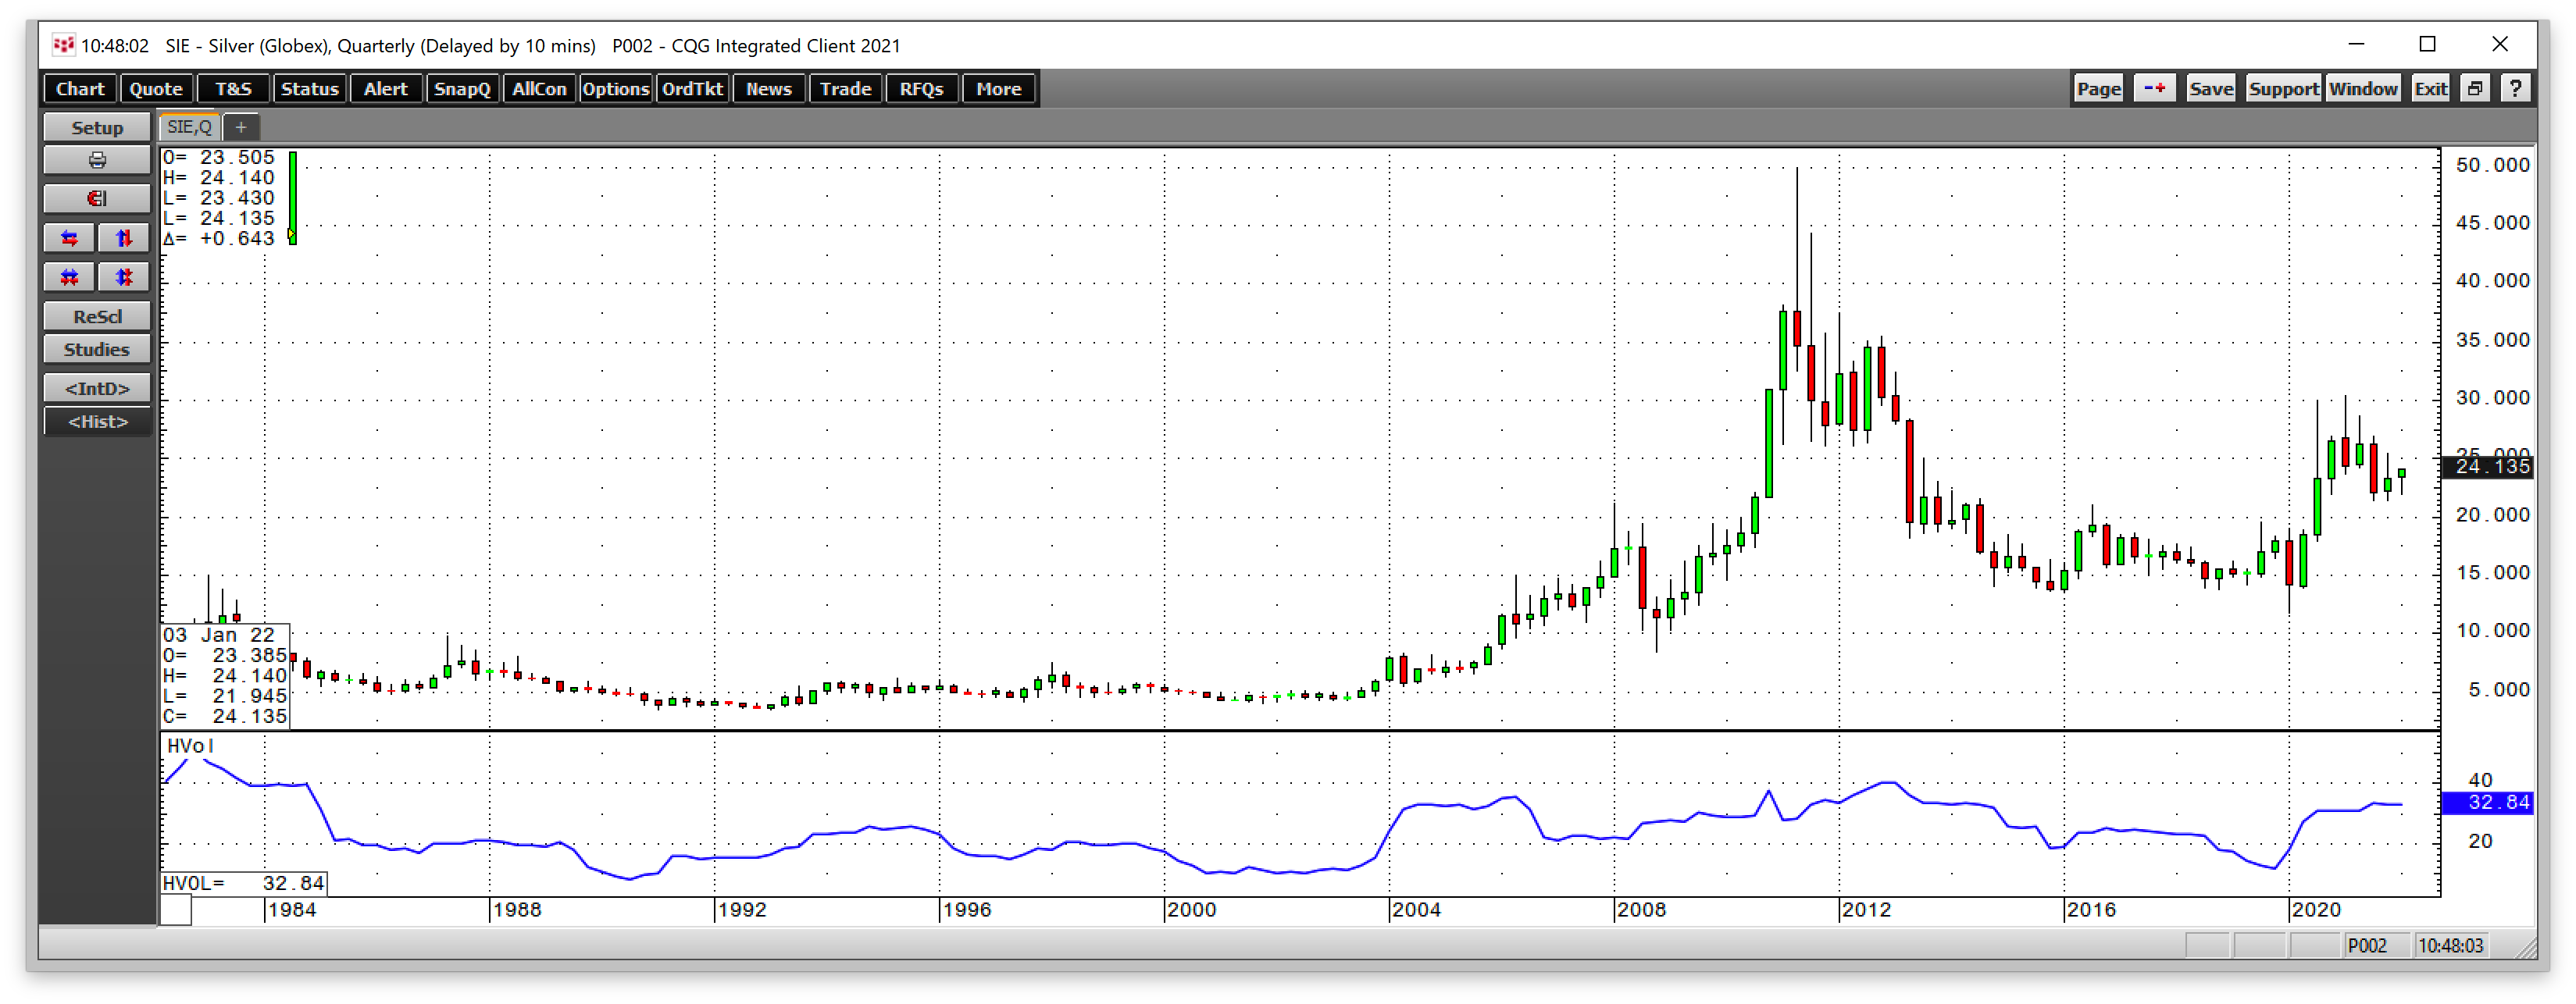This screenshot has width=2576, height=1004.
Task: Maximize the CQG window
Action: 2427,44
